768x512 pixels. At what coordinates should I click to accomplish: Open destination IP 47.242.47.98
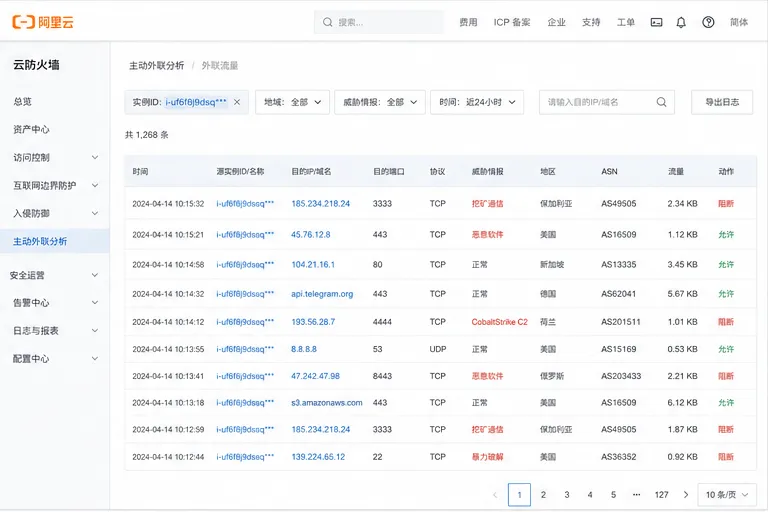click(x=315, y=376)
